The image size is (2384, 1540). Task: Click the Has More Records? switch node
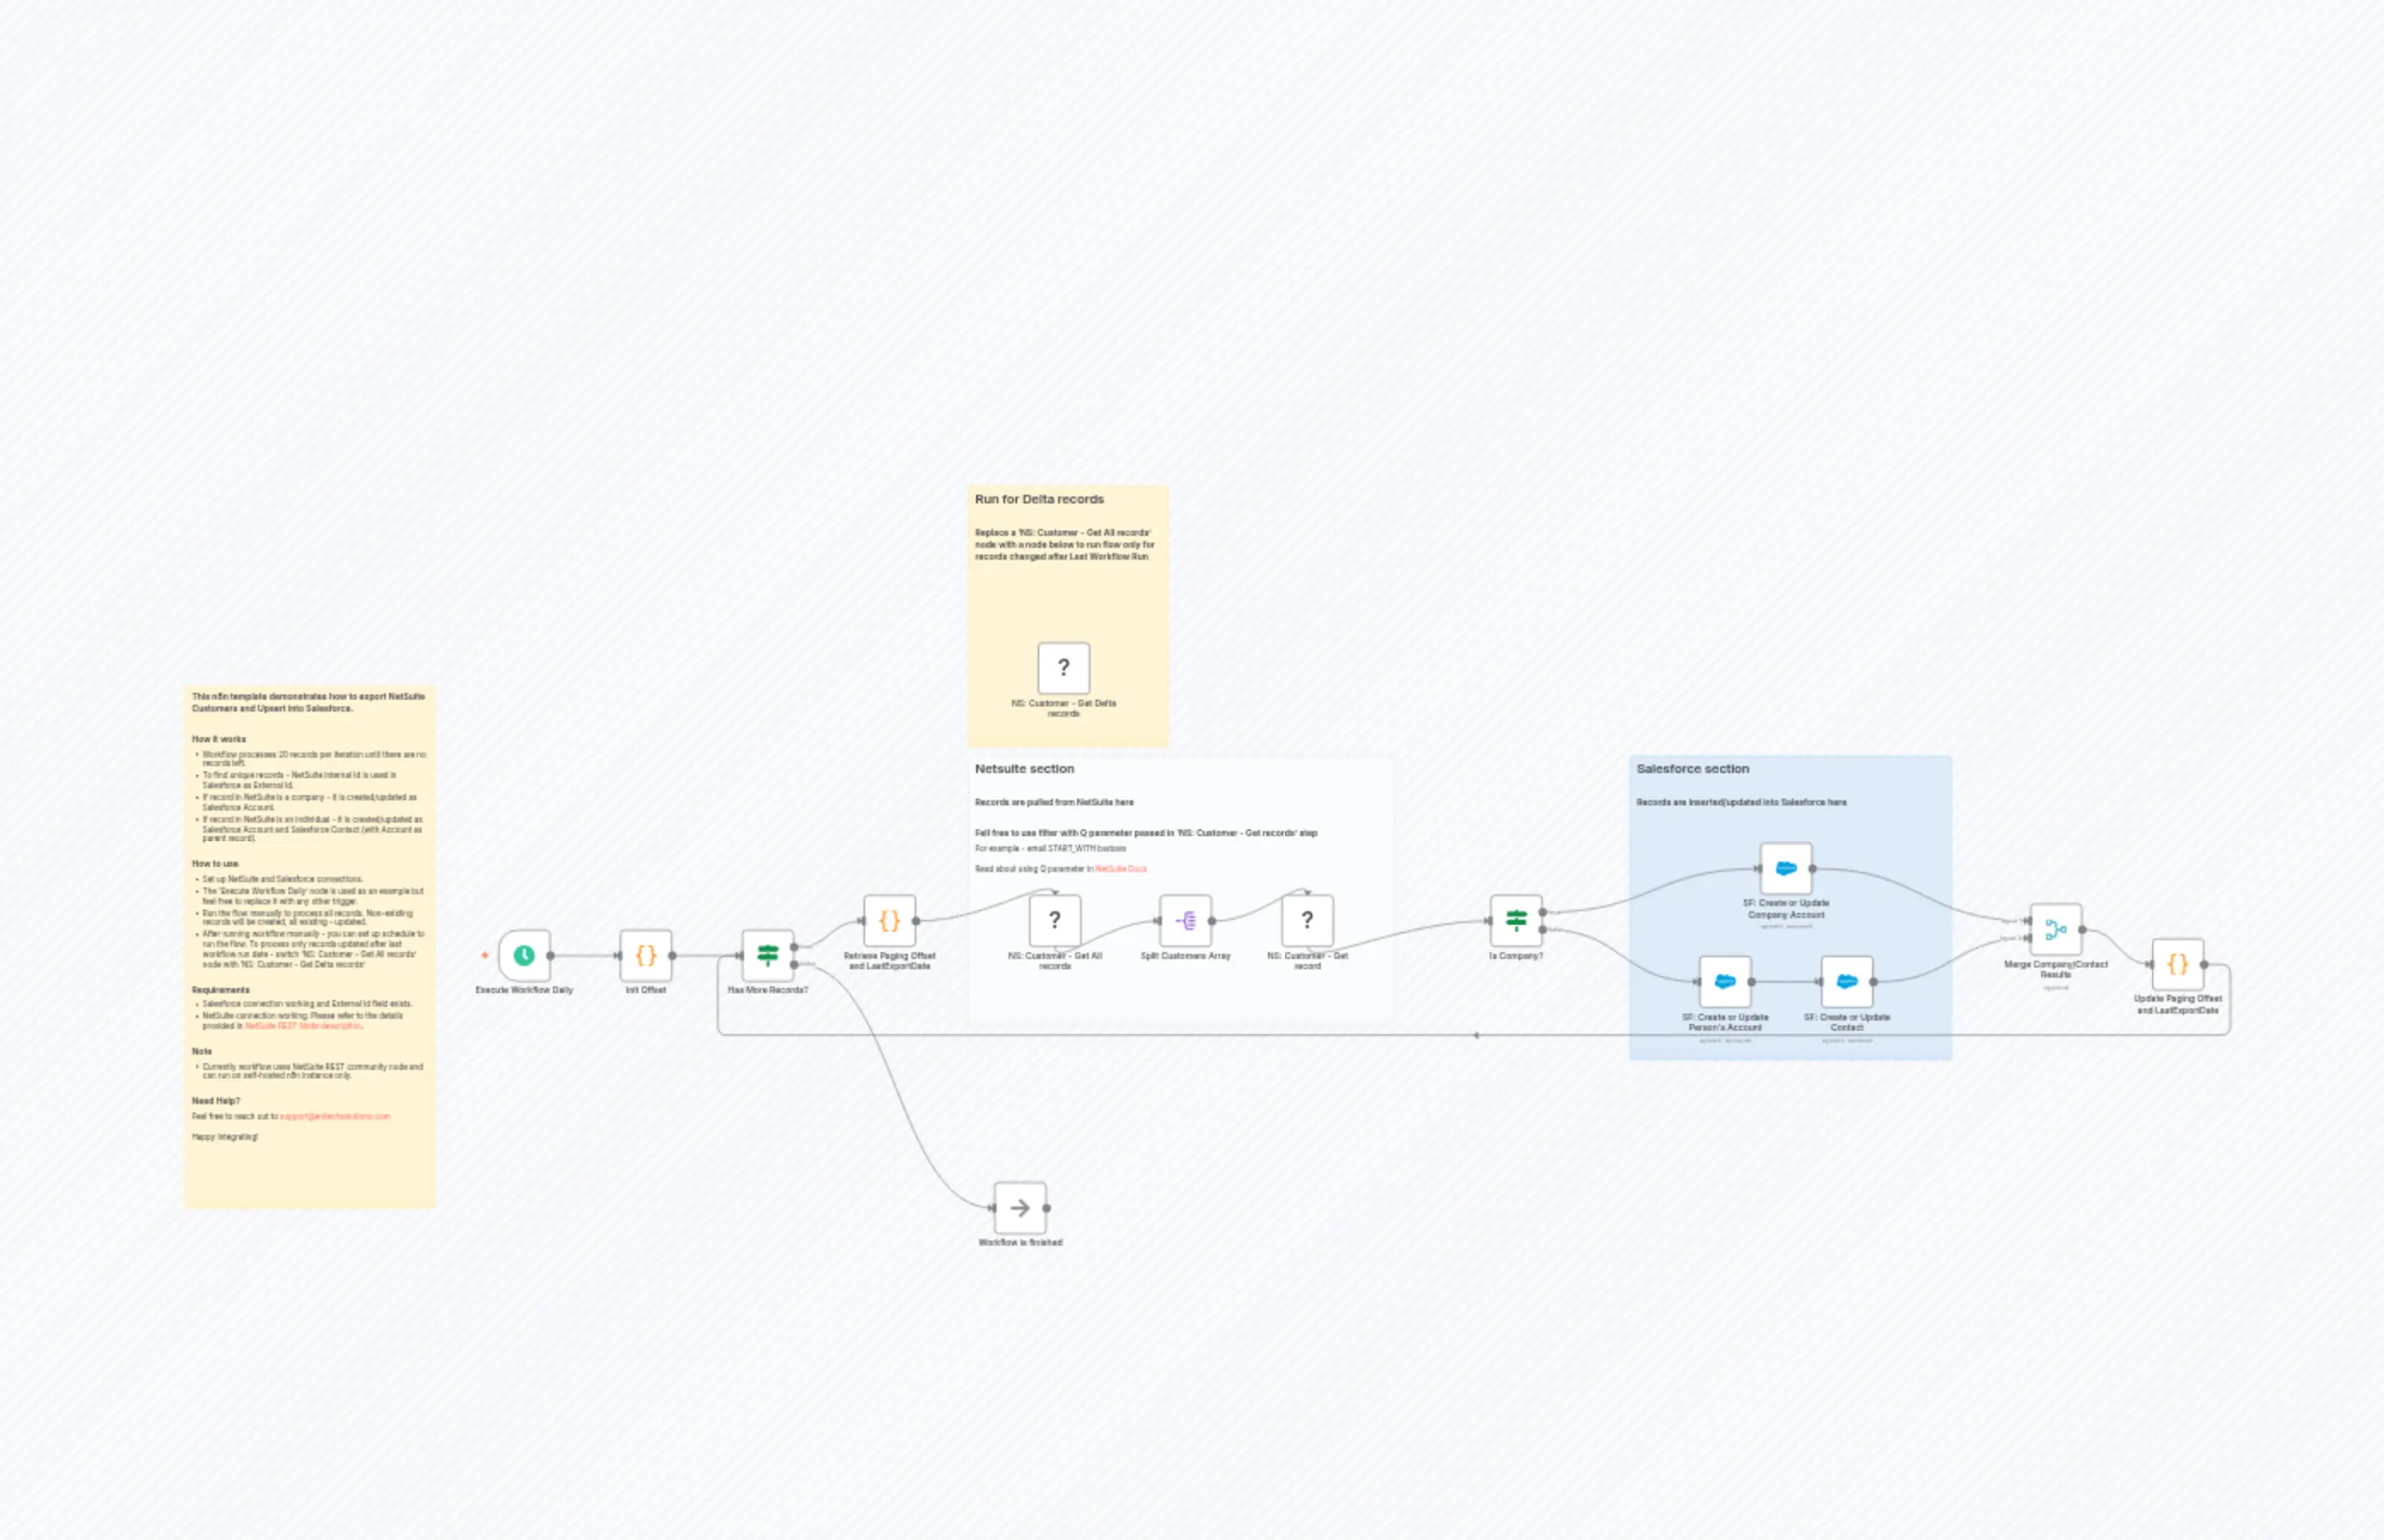tap(766, 955)
